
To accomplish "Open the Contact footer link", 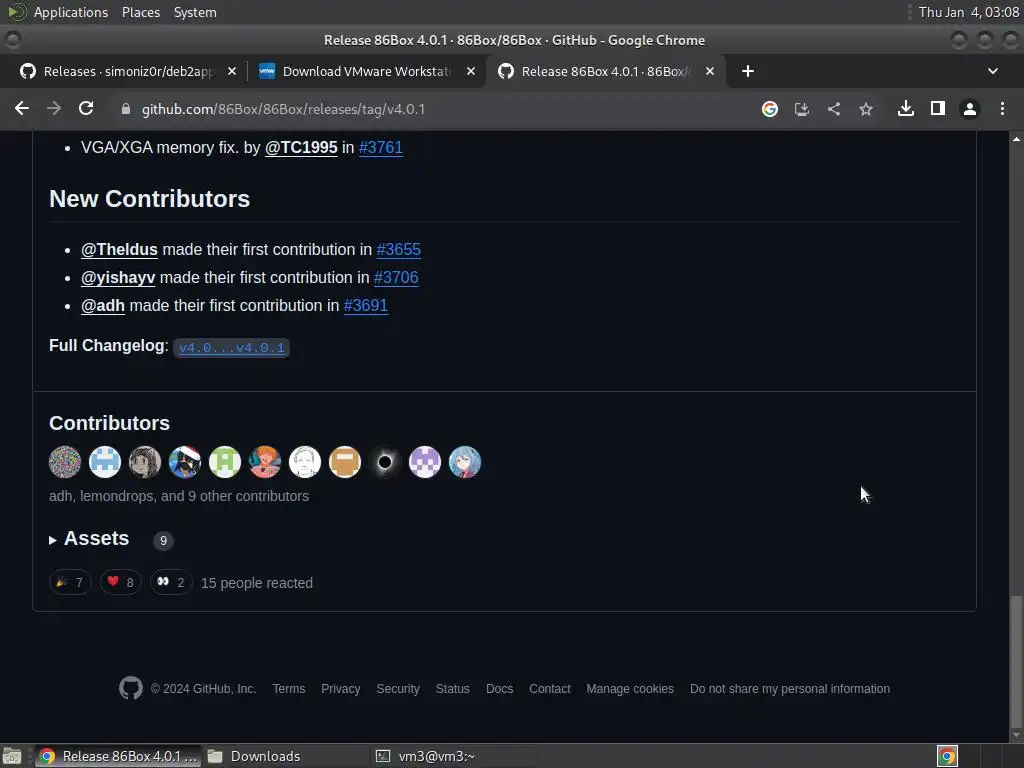I will click(550, 689).
